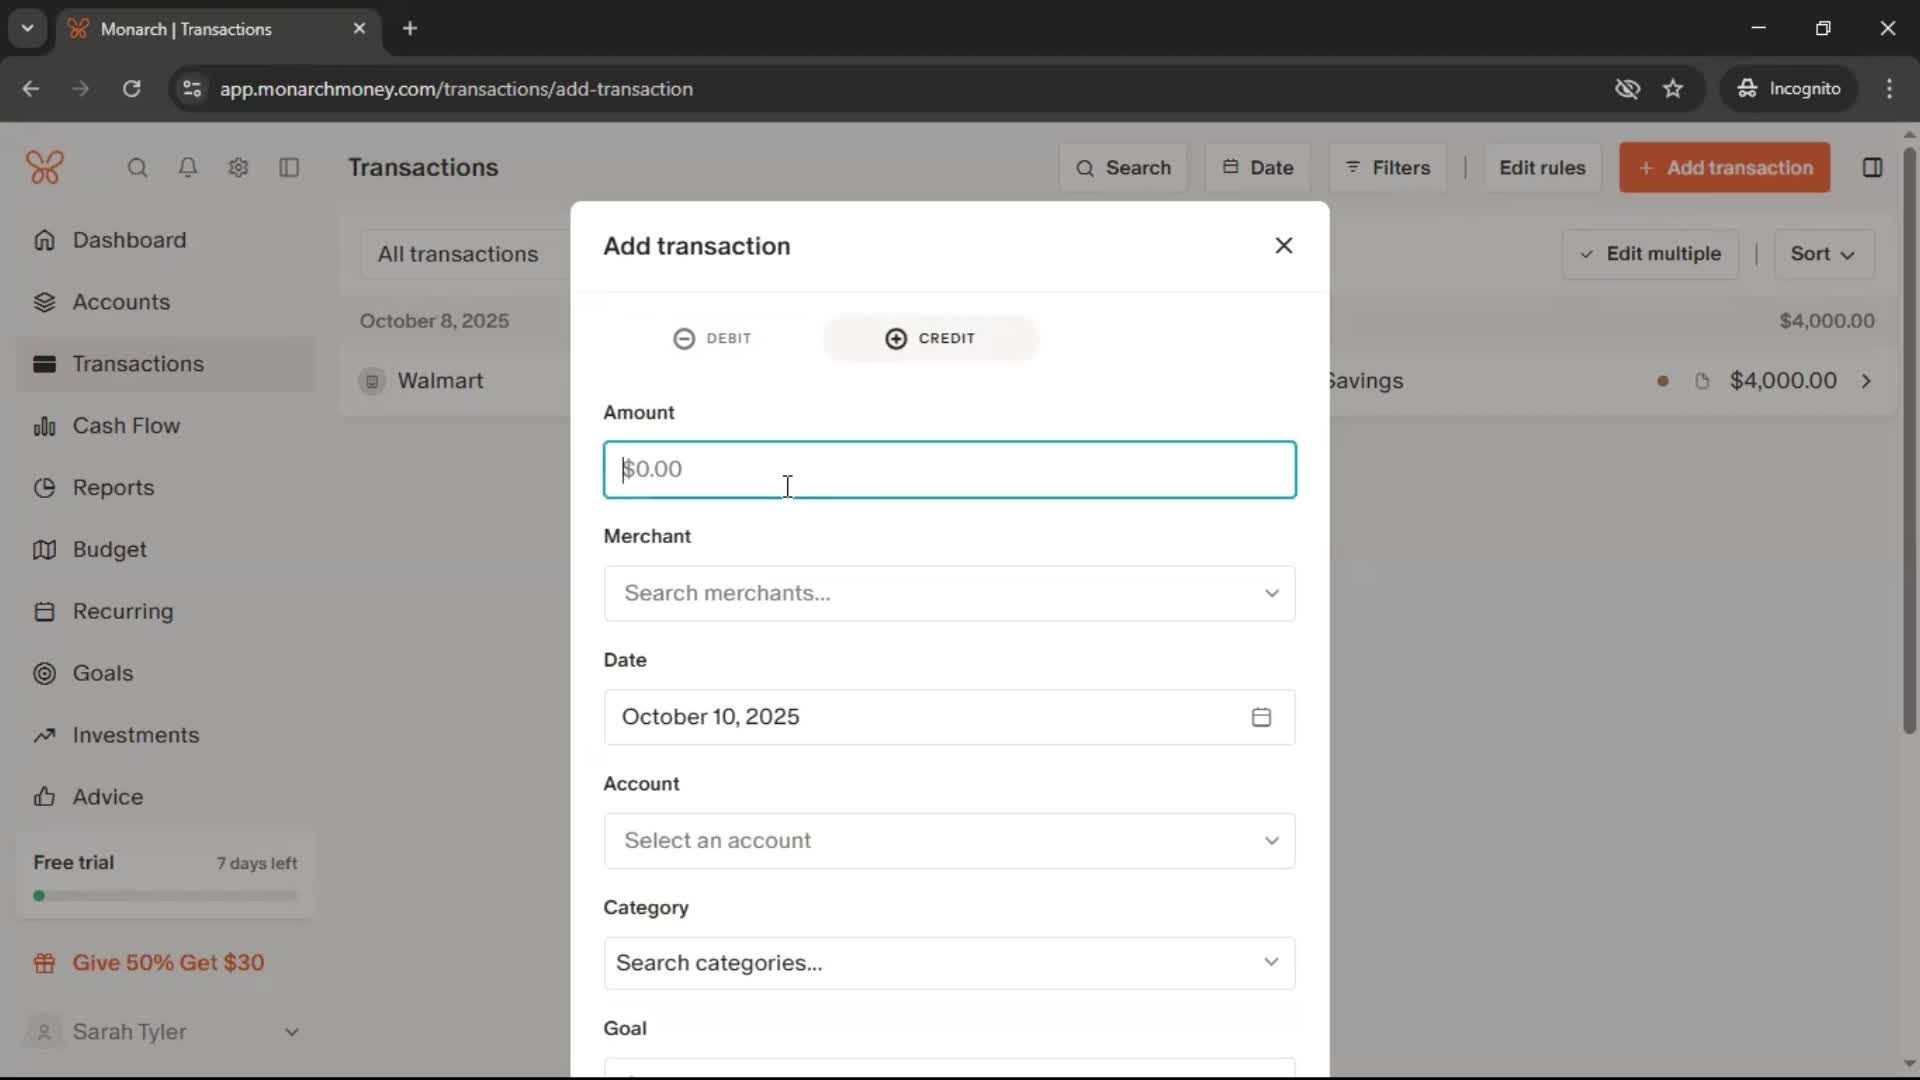Screen dimensions: 1920x1080
Task: Go to Cash Flow in sidebar
Action: click(126, 426)
